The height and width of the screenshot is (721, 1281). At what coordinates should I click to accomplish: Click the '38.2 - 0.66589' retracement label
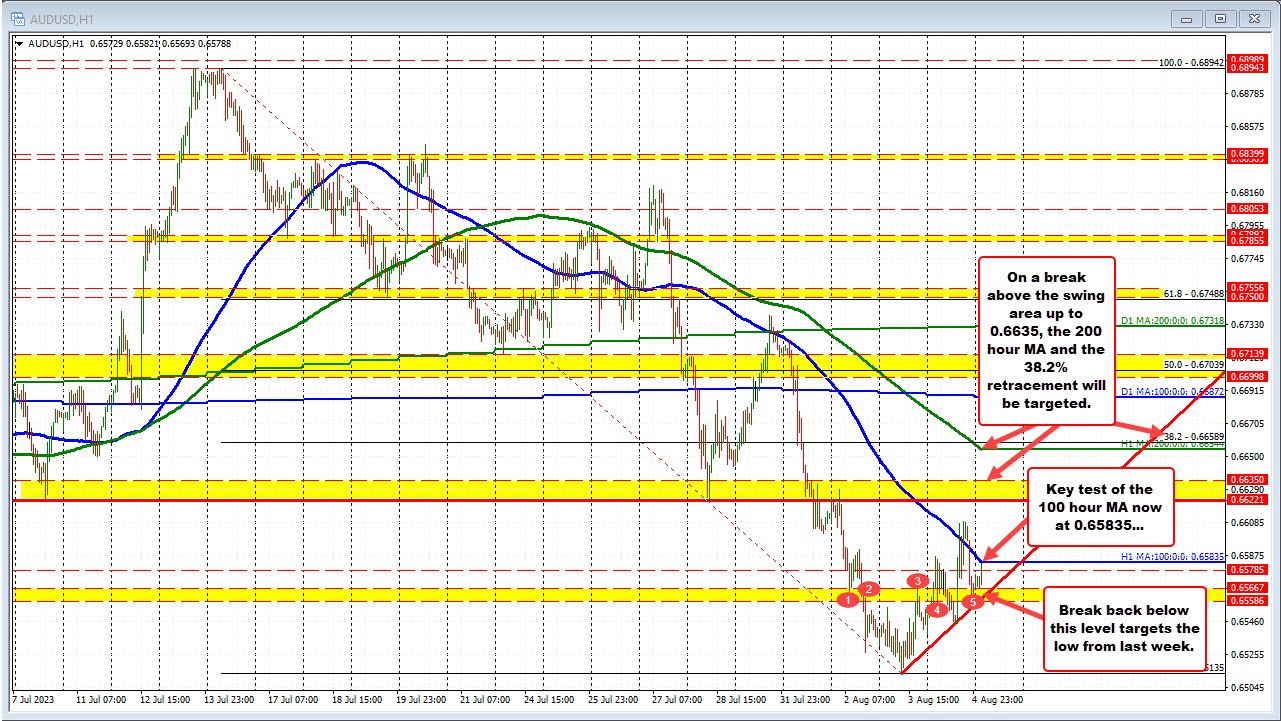click(x=1193, y=435)
